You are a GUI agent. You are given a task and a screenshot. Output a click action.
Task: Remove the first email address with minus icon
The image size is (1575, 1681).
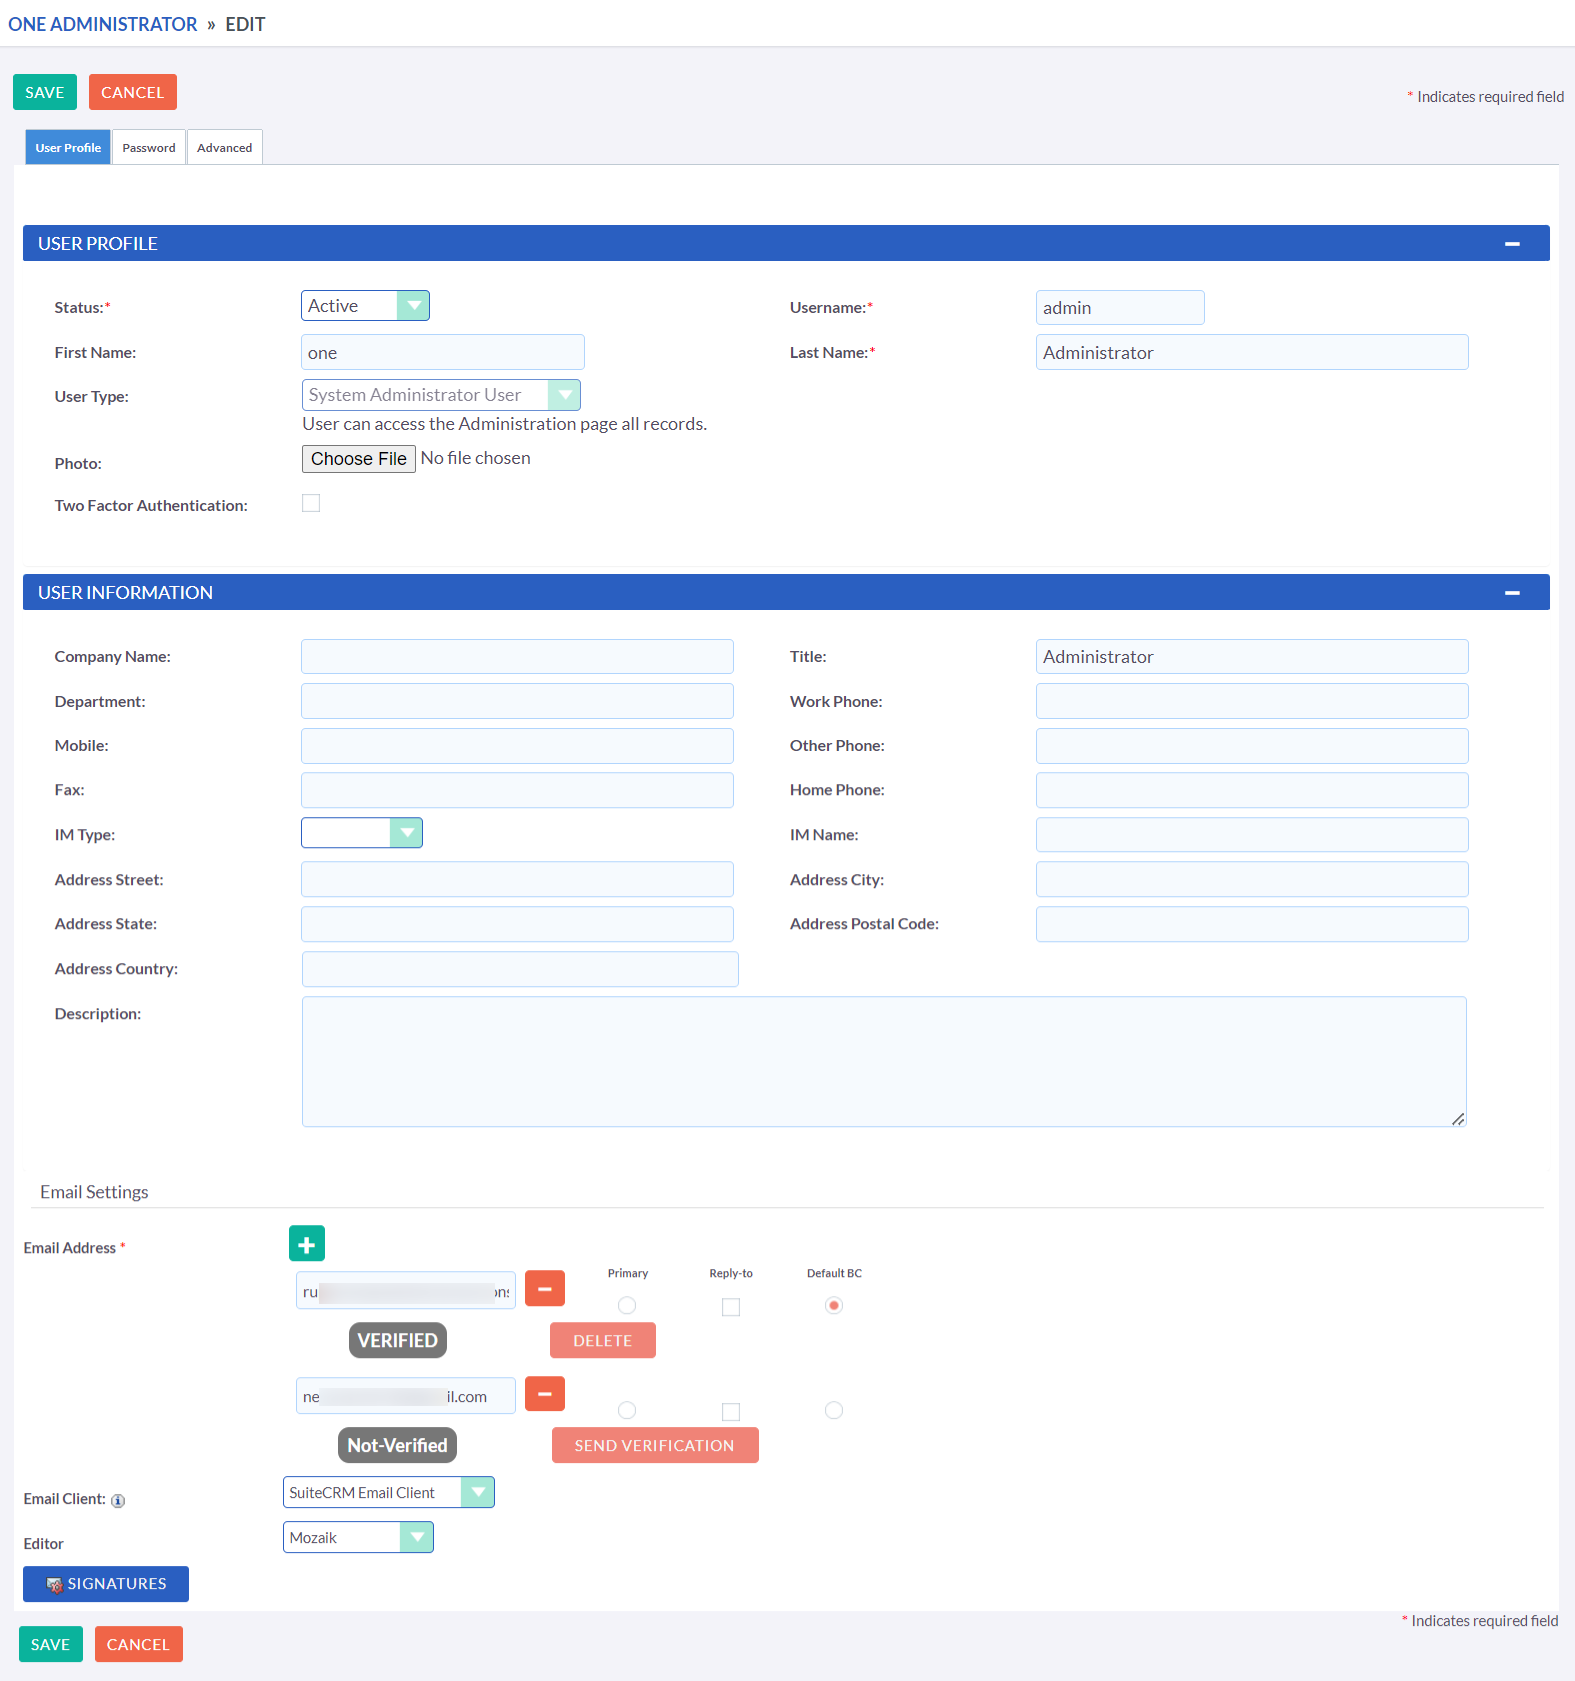coord(545,1288)
